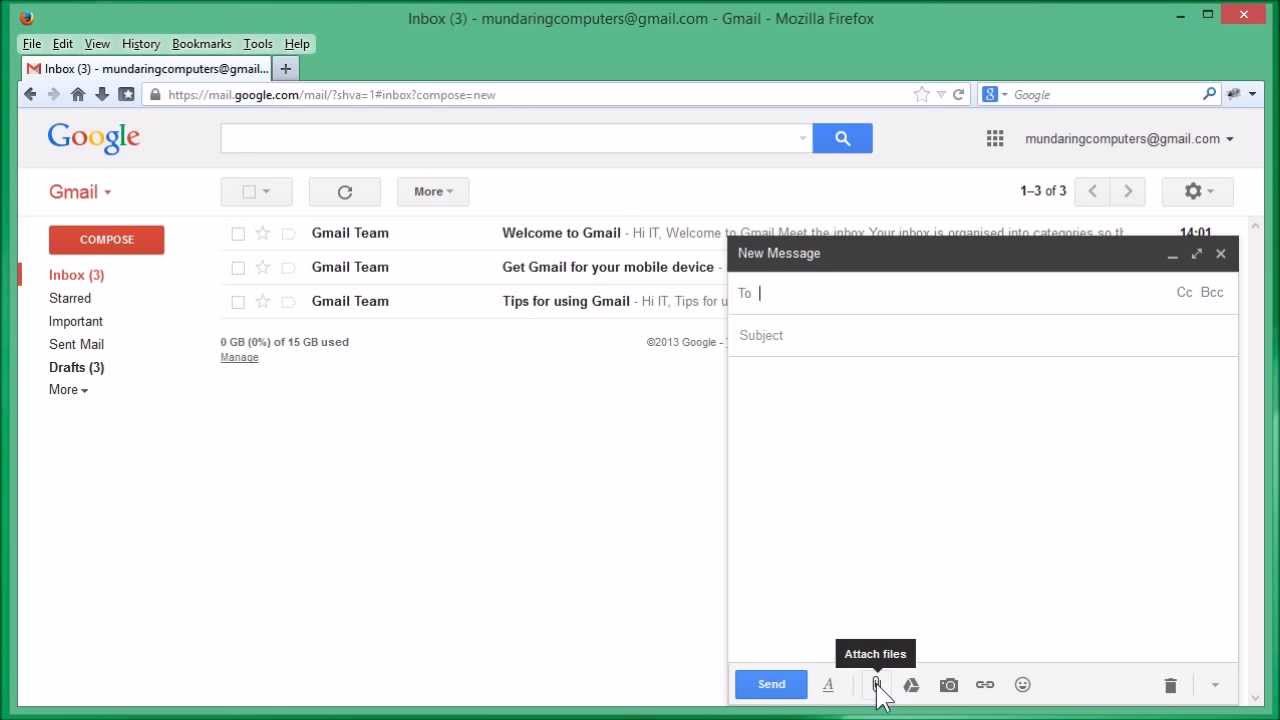
Task: Click the Manage storage link
Action: point(239,358)
